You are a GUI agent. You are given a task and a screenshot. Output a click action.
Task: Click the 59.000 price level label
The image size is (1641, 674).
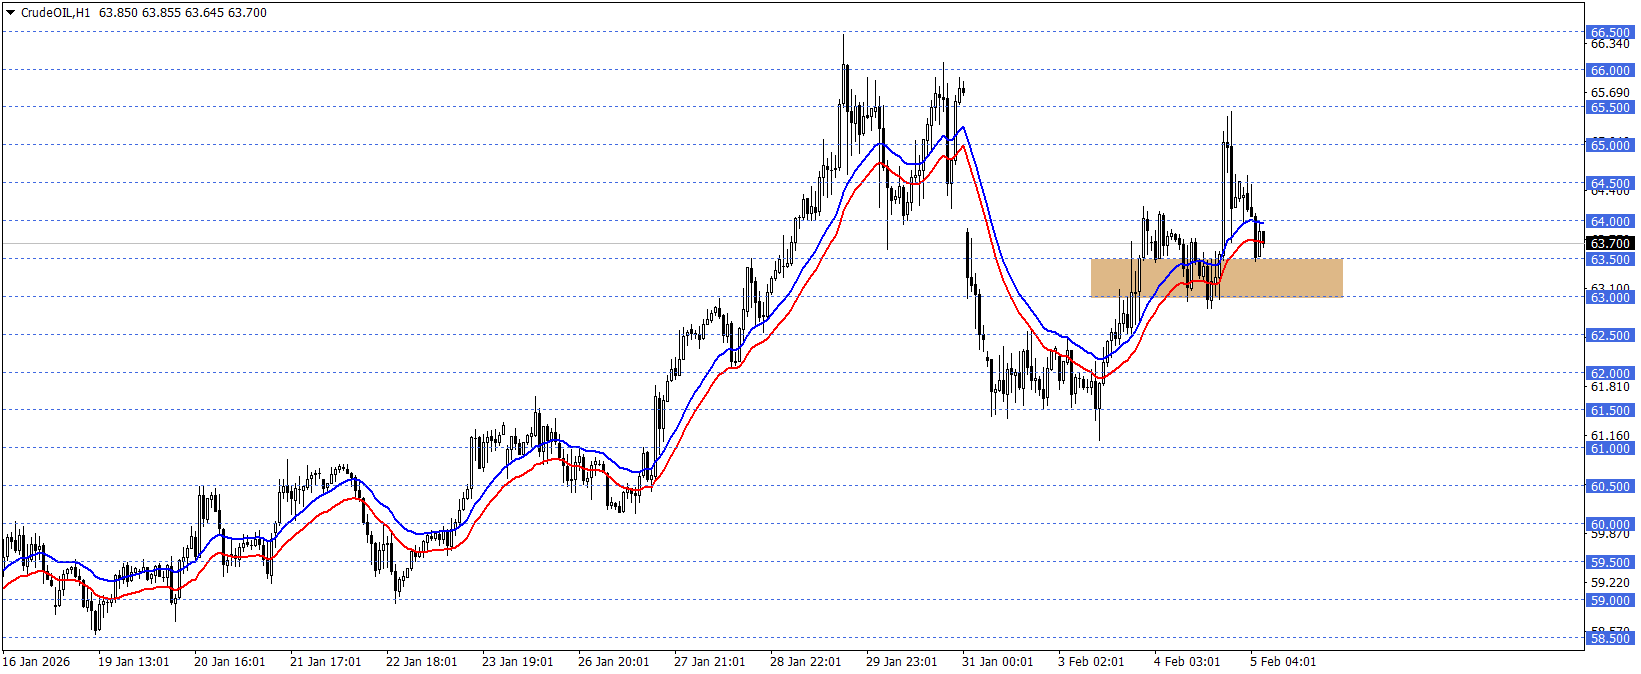tap(1610, 600)
